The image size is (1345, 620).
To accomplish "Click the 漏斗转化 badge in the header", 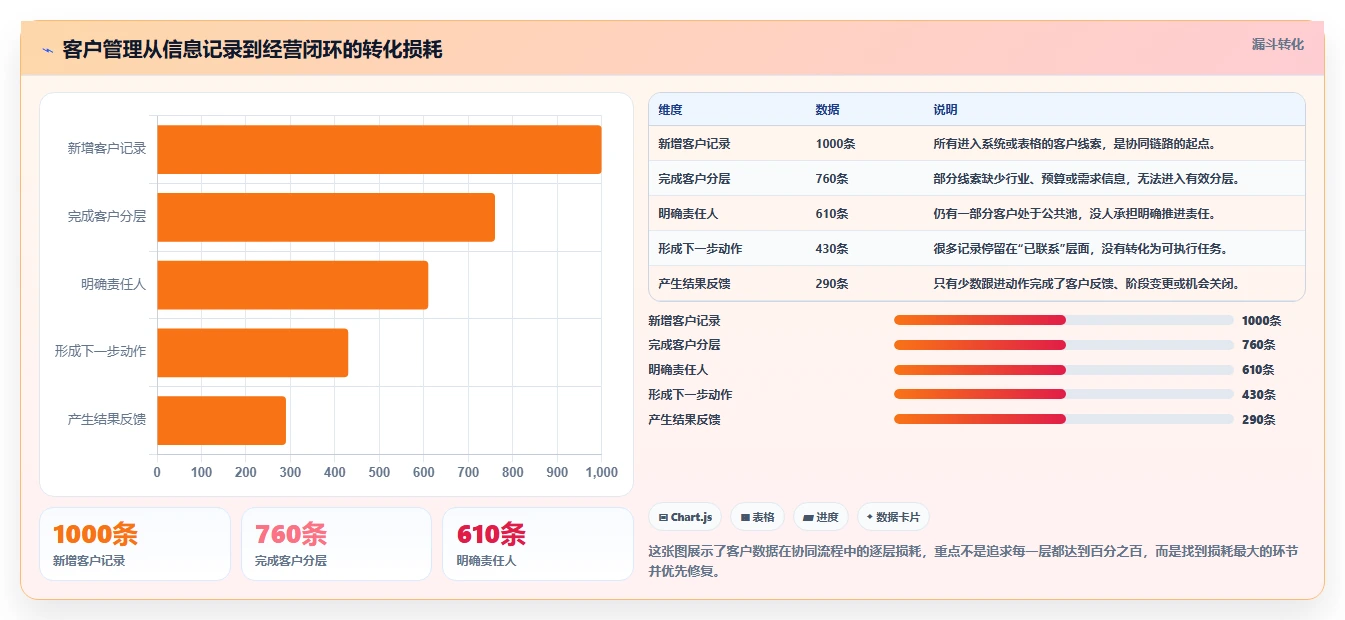I will pos(1277,44).
